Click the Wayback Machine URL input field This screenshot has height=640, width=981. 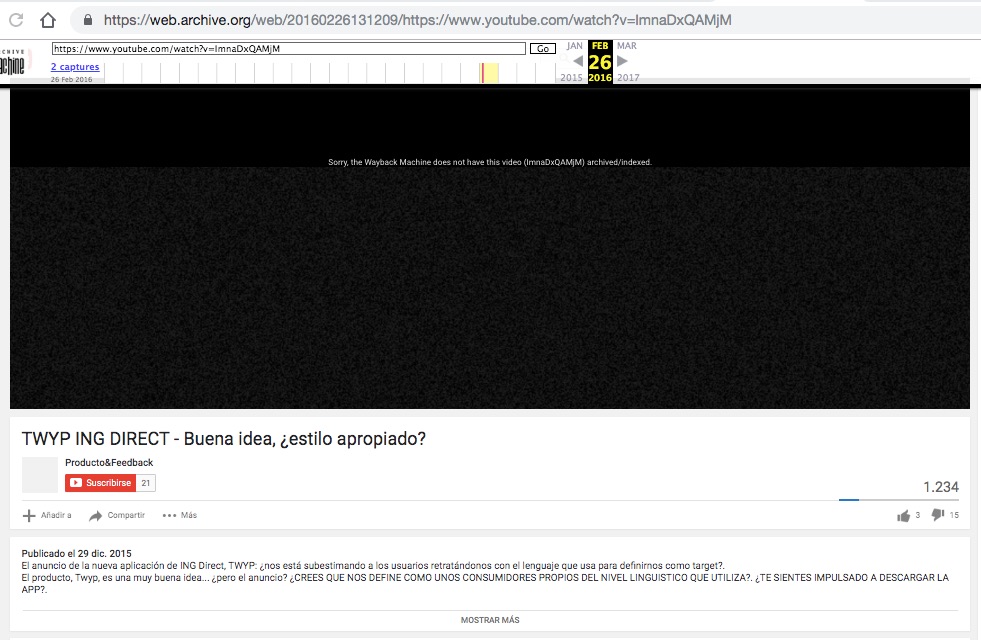pos(288,48)
